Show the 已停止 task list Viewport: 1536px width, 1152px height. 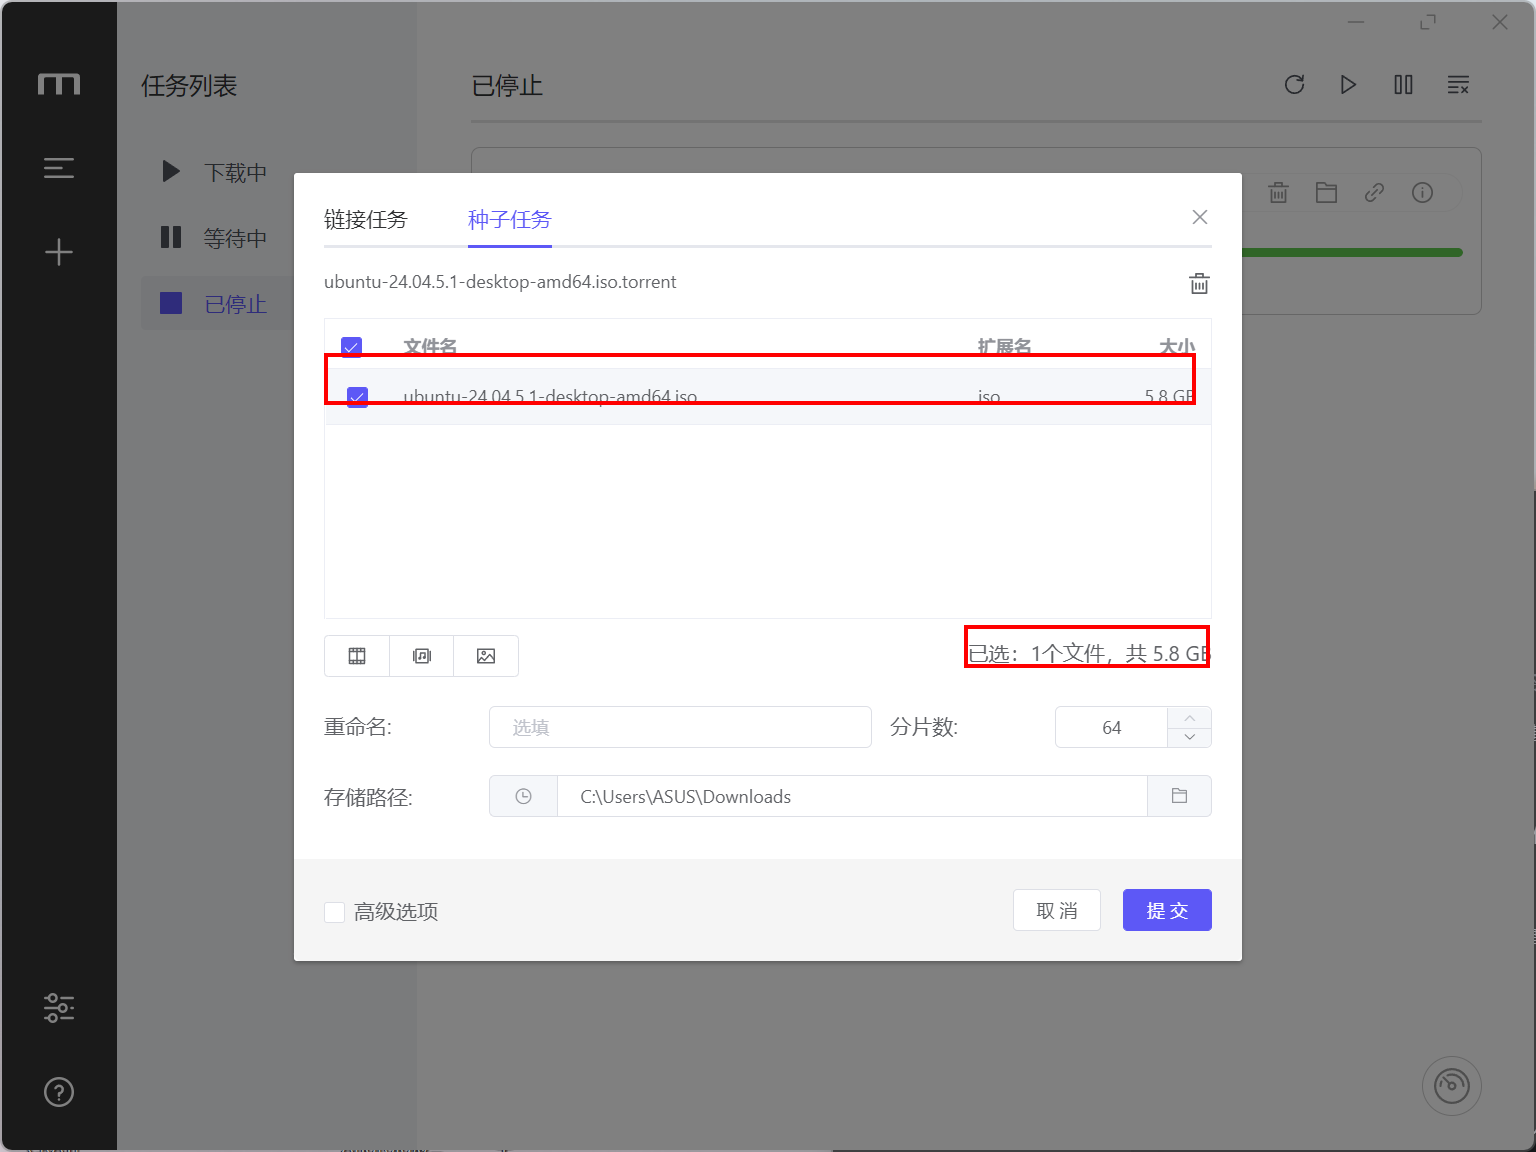216,304
